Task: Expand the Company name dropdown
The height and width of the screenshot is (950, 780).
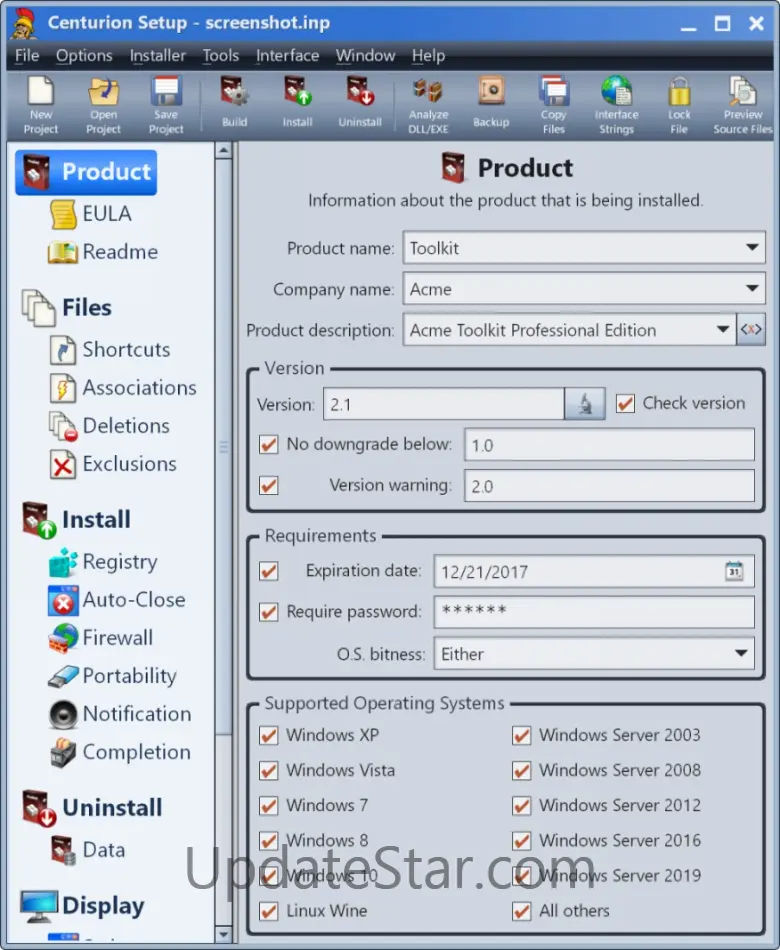Action: coord(752,288)
